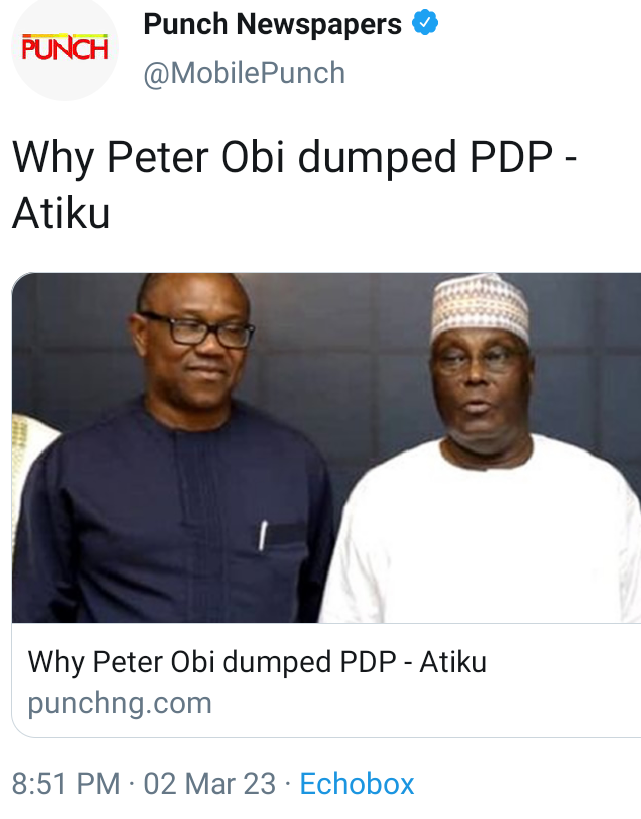Click 'PDP' in the tweet headline
The image size is (641, 819).
click(511, 157)
